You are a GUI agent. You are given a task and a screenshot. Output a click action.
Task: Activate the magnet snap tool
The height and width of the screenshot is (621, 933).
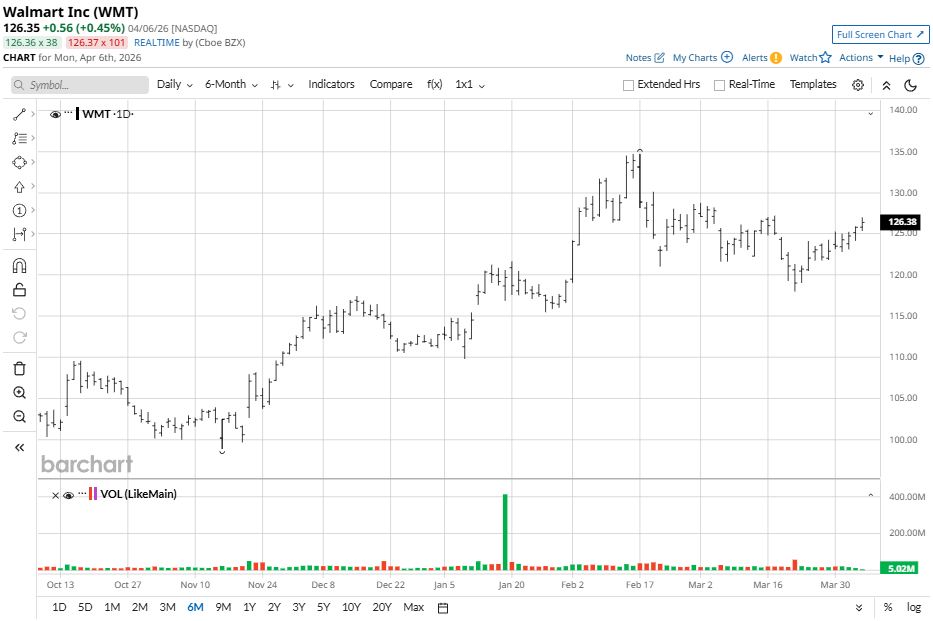[x=19, y=266]
